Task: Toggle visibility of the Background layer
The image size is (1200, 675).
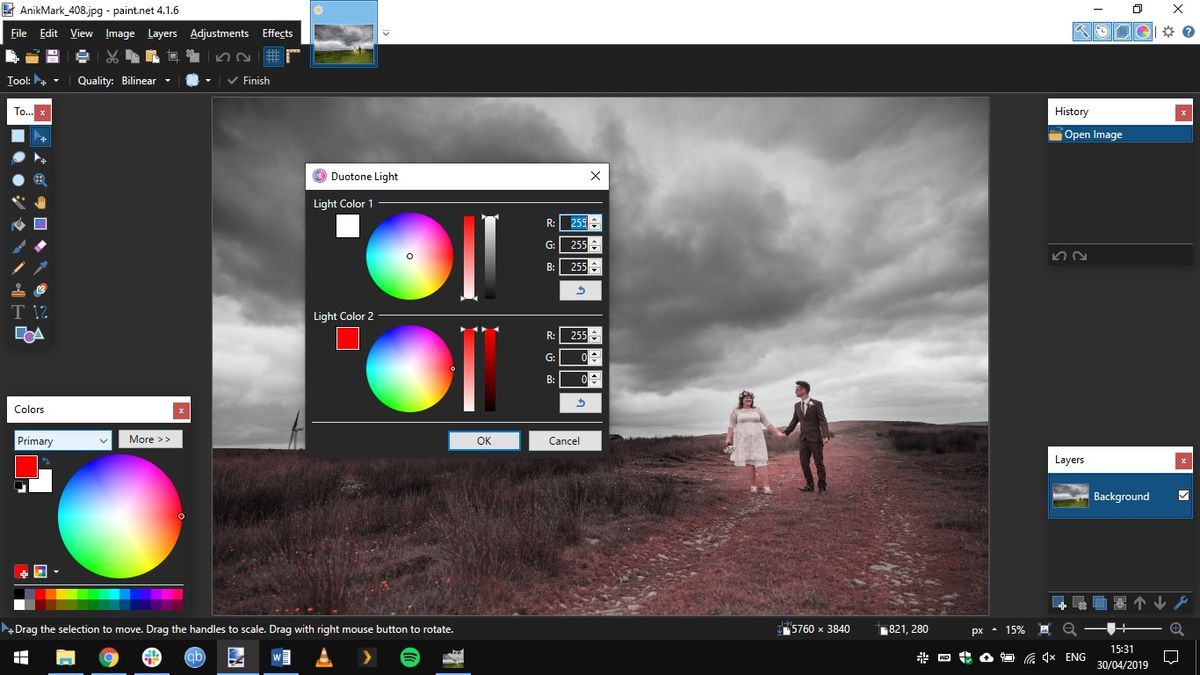Action: click(x=1184, y=496)
